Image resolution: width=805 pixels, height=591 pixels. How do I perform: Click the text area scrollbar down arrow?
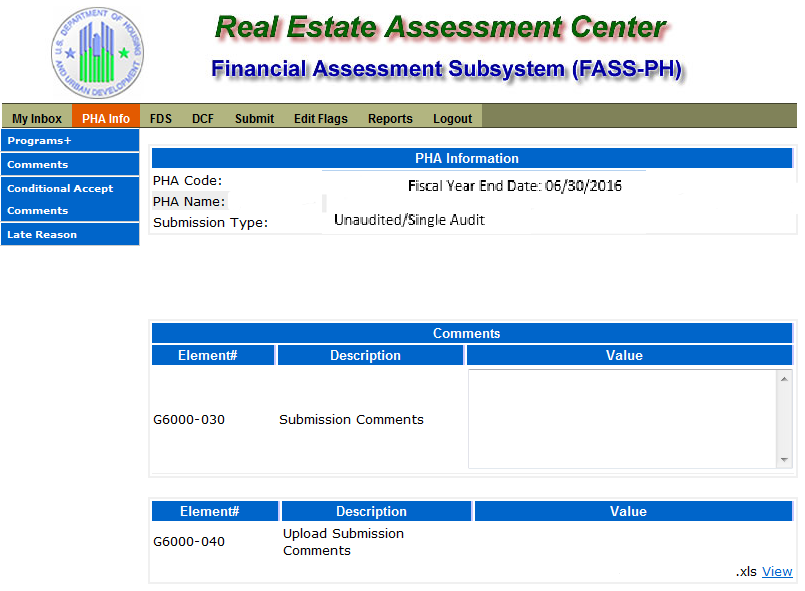coord(784,460)
